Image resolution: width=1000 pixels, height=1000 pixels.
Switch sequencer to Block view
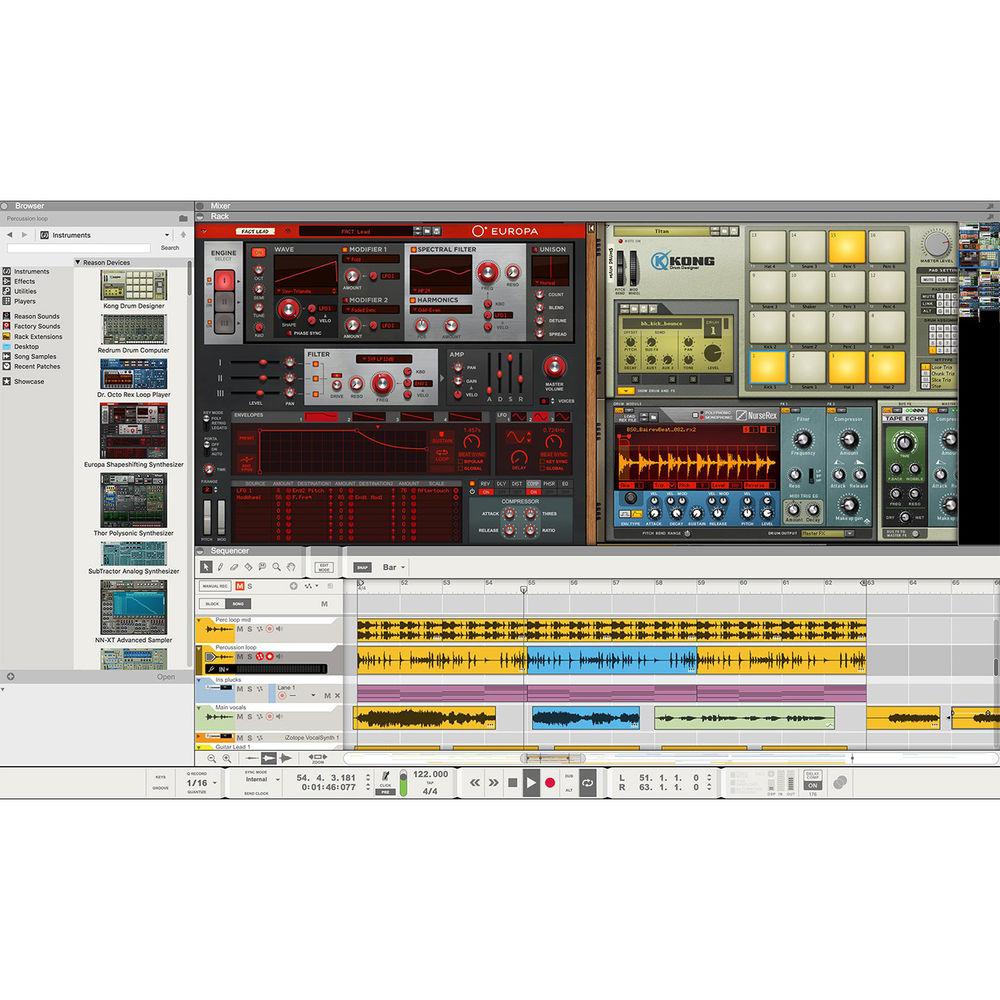(212, 604)
